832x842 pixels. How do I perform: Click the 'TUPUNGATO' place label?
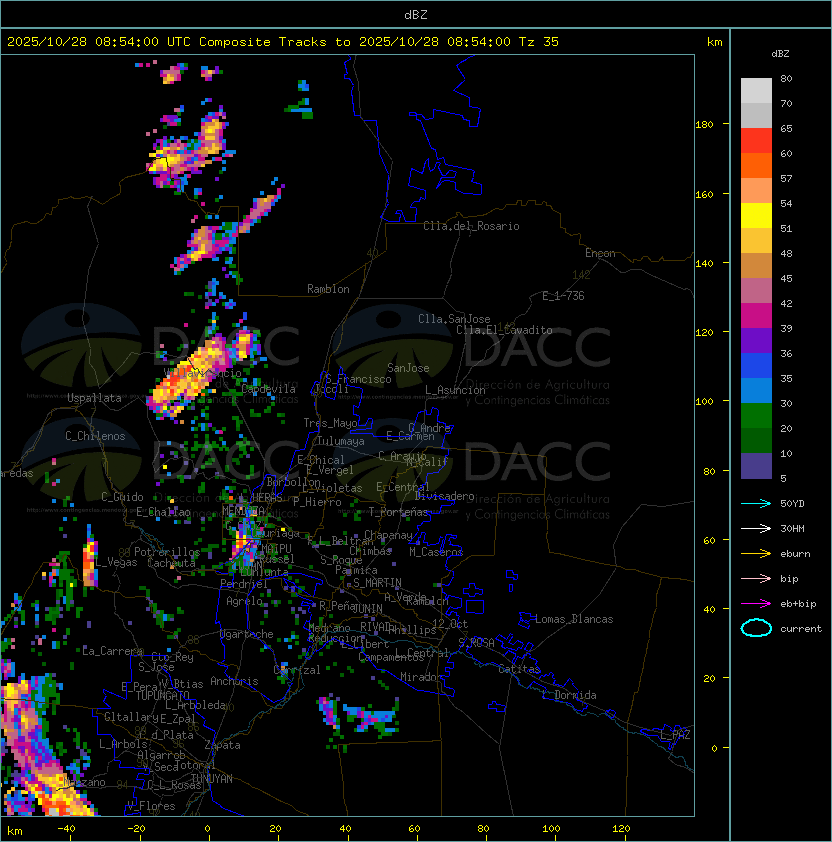[162, 696]
